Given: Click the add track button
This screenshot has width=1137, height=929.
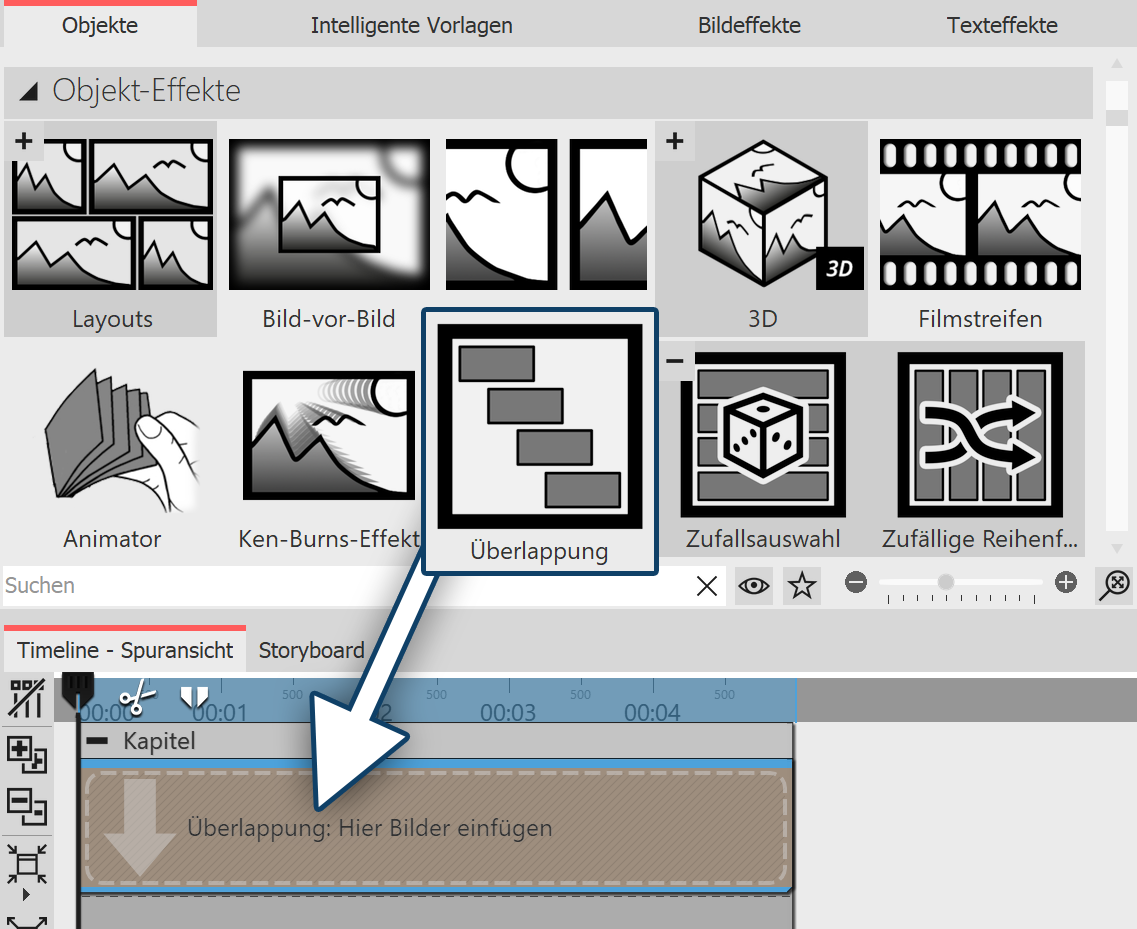Looking at the screenshot, I should (x=26, y=757).
